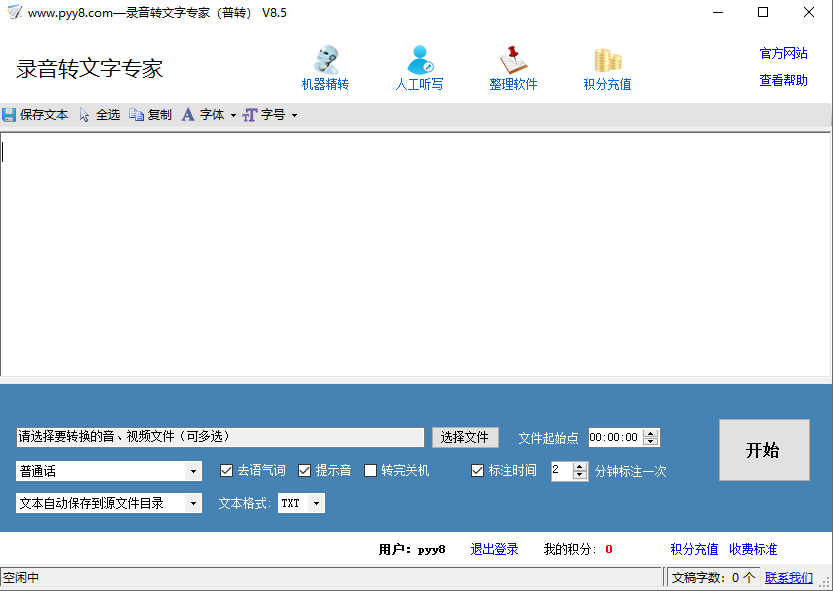The image size is (833, 591).
Task: Click the 保存文本 floppy disk icon
Action: (9, 115)
